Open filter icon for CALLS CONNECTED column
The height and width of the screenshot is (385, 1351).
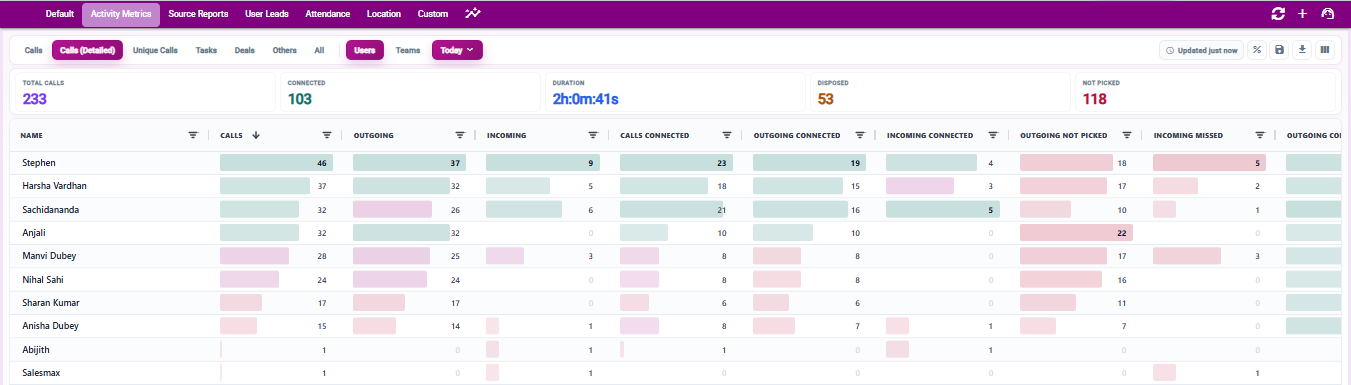(x=727, y=135)
